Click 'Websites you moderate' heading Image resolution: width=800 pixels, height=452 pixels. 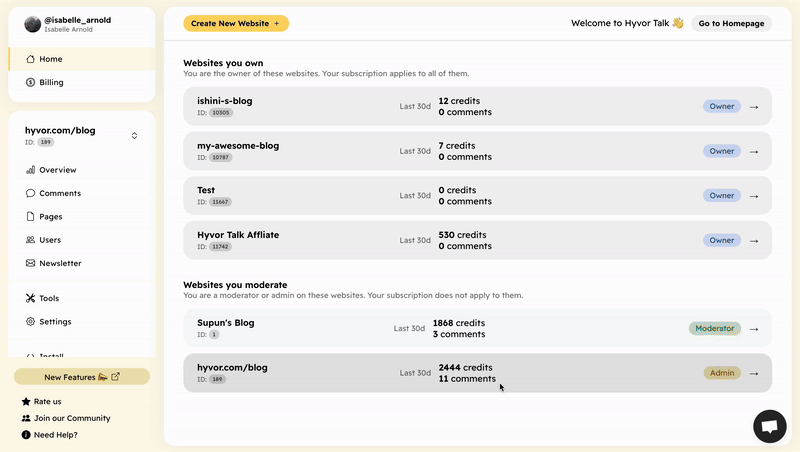tap(235, 285)
